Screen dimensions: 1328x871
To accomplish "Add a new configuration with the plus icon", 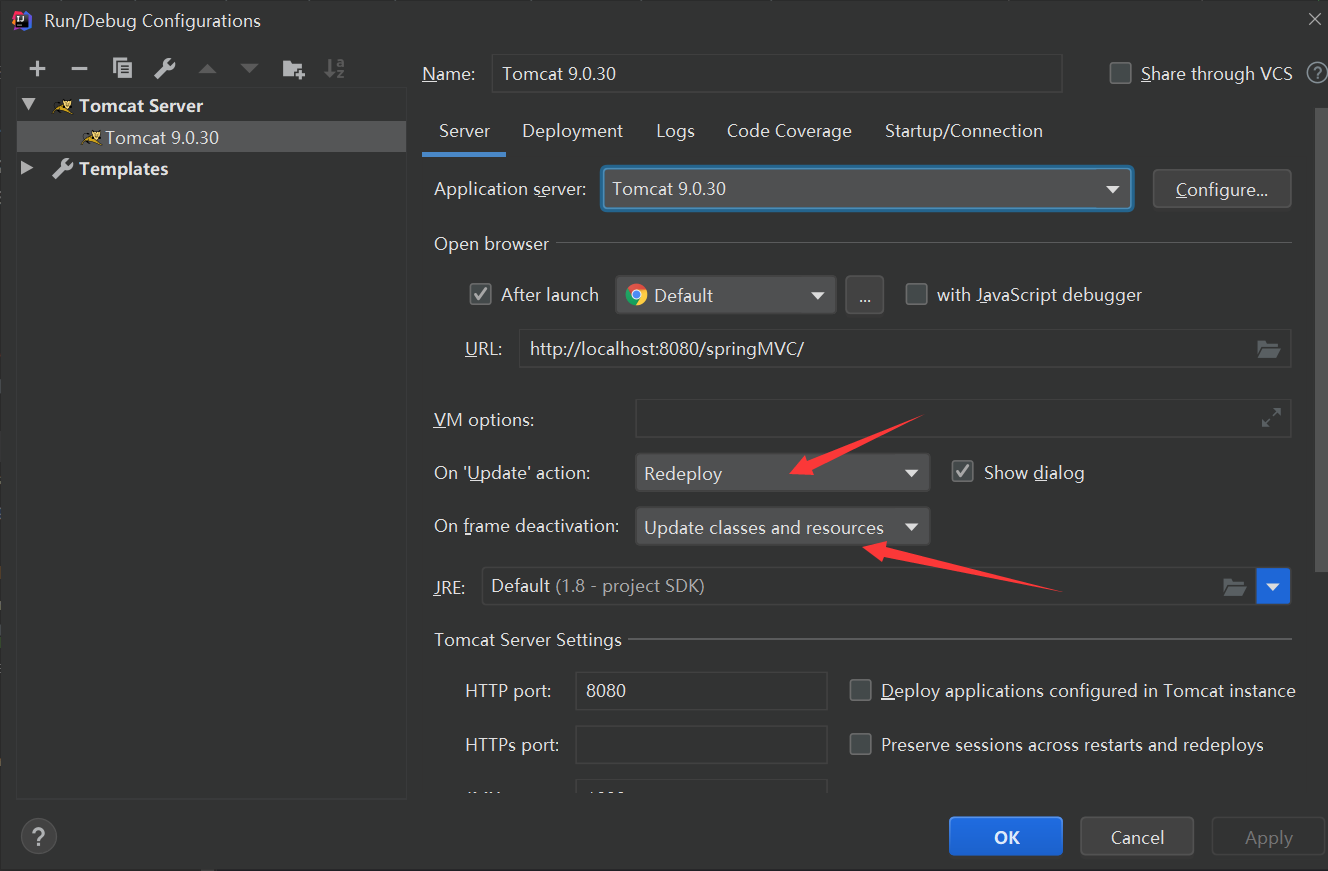I will tap(37, 69).
